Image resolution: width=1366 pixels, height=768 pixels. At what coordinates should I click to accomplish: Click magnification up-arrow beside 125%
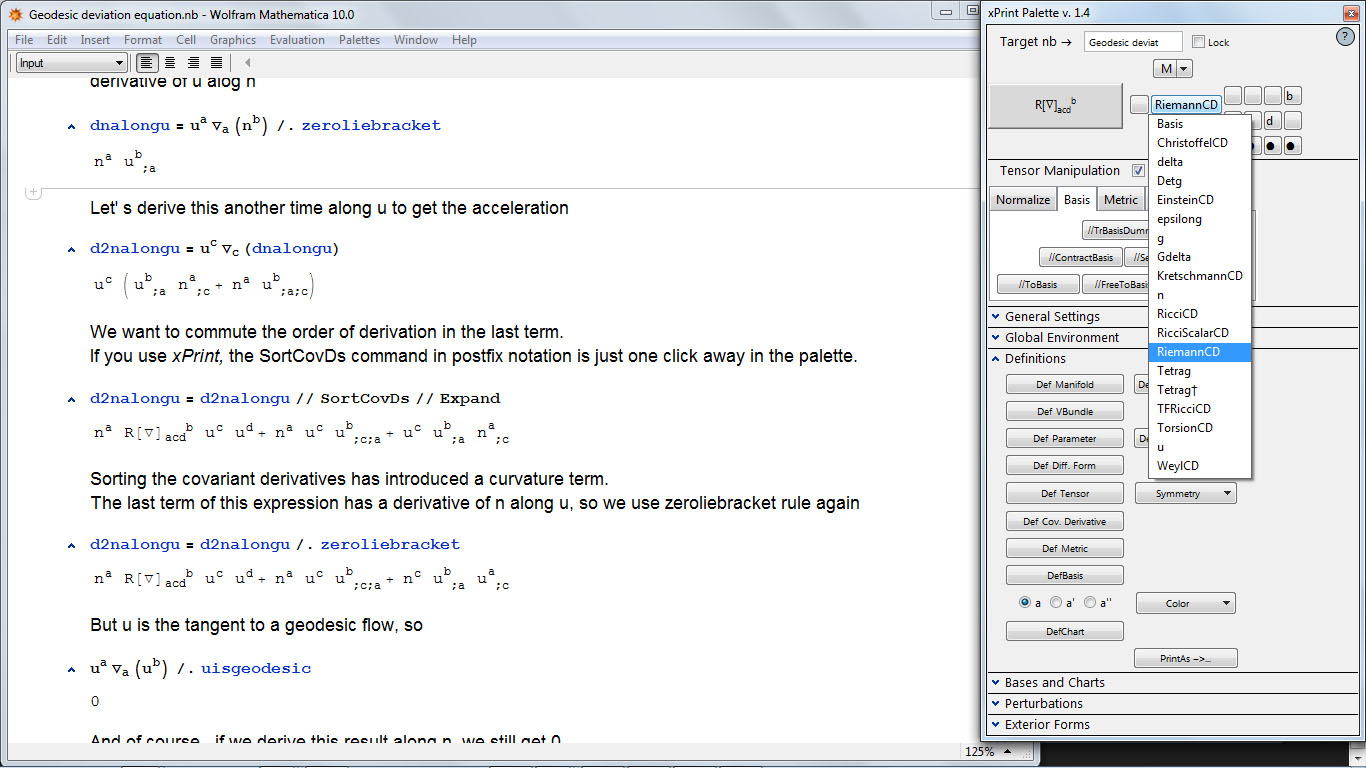1008,752
